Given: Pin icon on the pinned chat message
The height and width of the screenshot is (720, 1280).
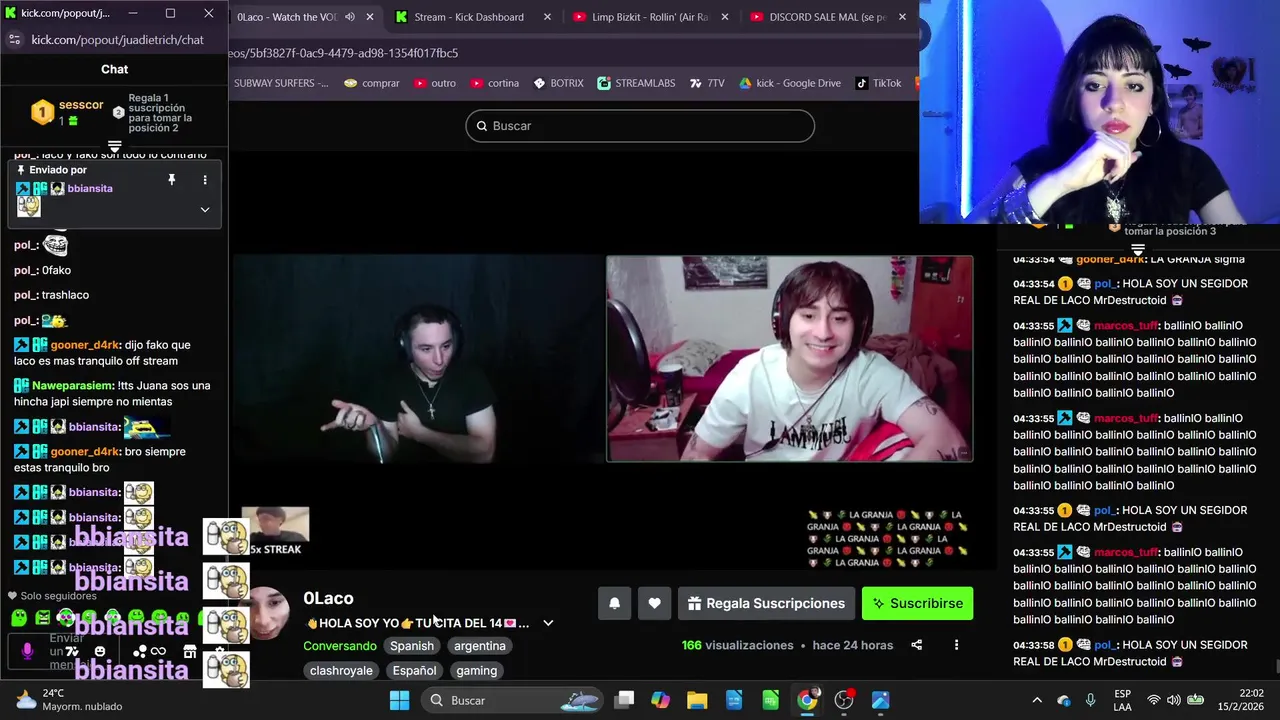Looking at the screenshot, I should pos(171,180).
